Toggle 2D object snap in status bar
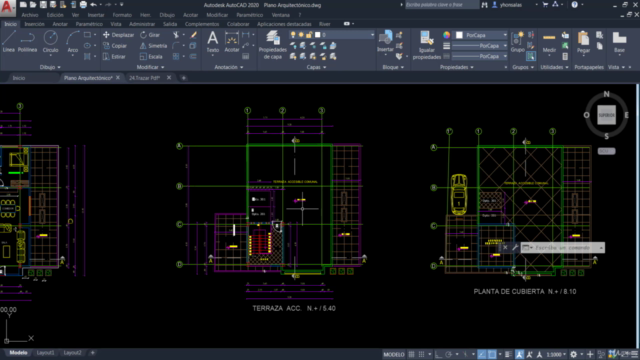 pyautogui.click(x=492, y=354)
